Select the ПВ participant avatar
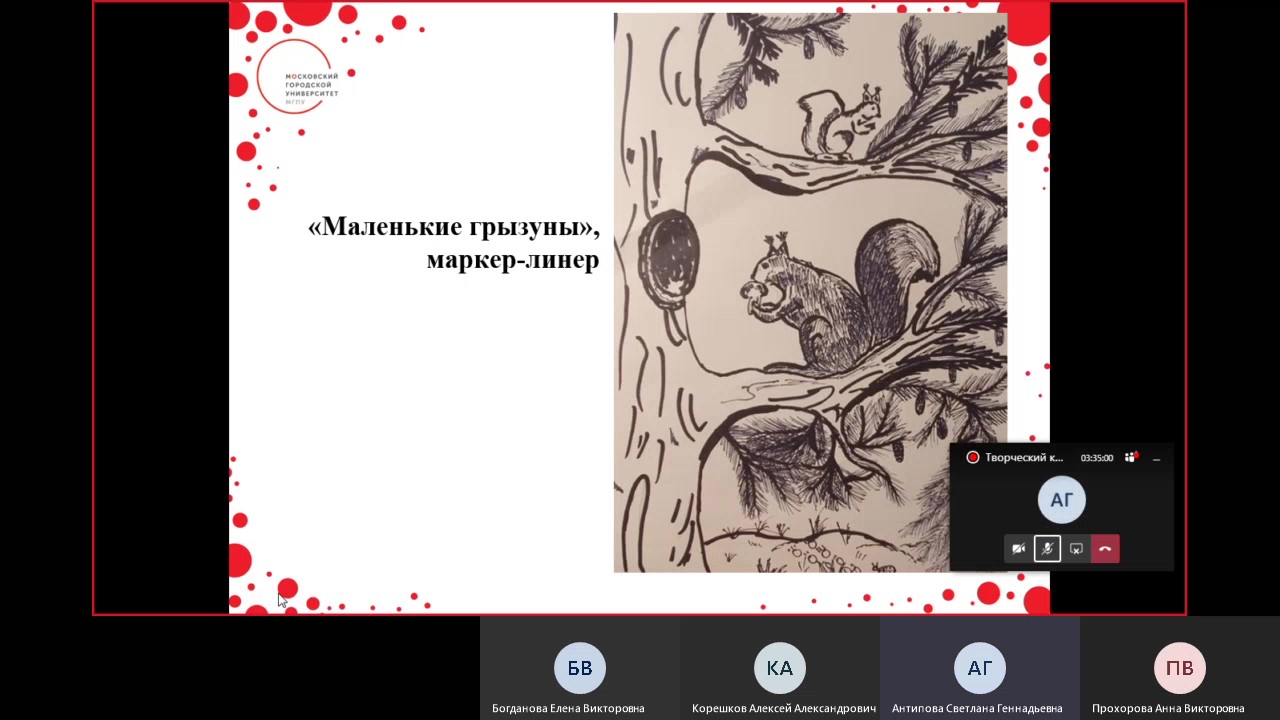 [x=1180, y=668]
